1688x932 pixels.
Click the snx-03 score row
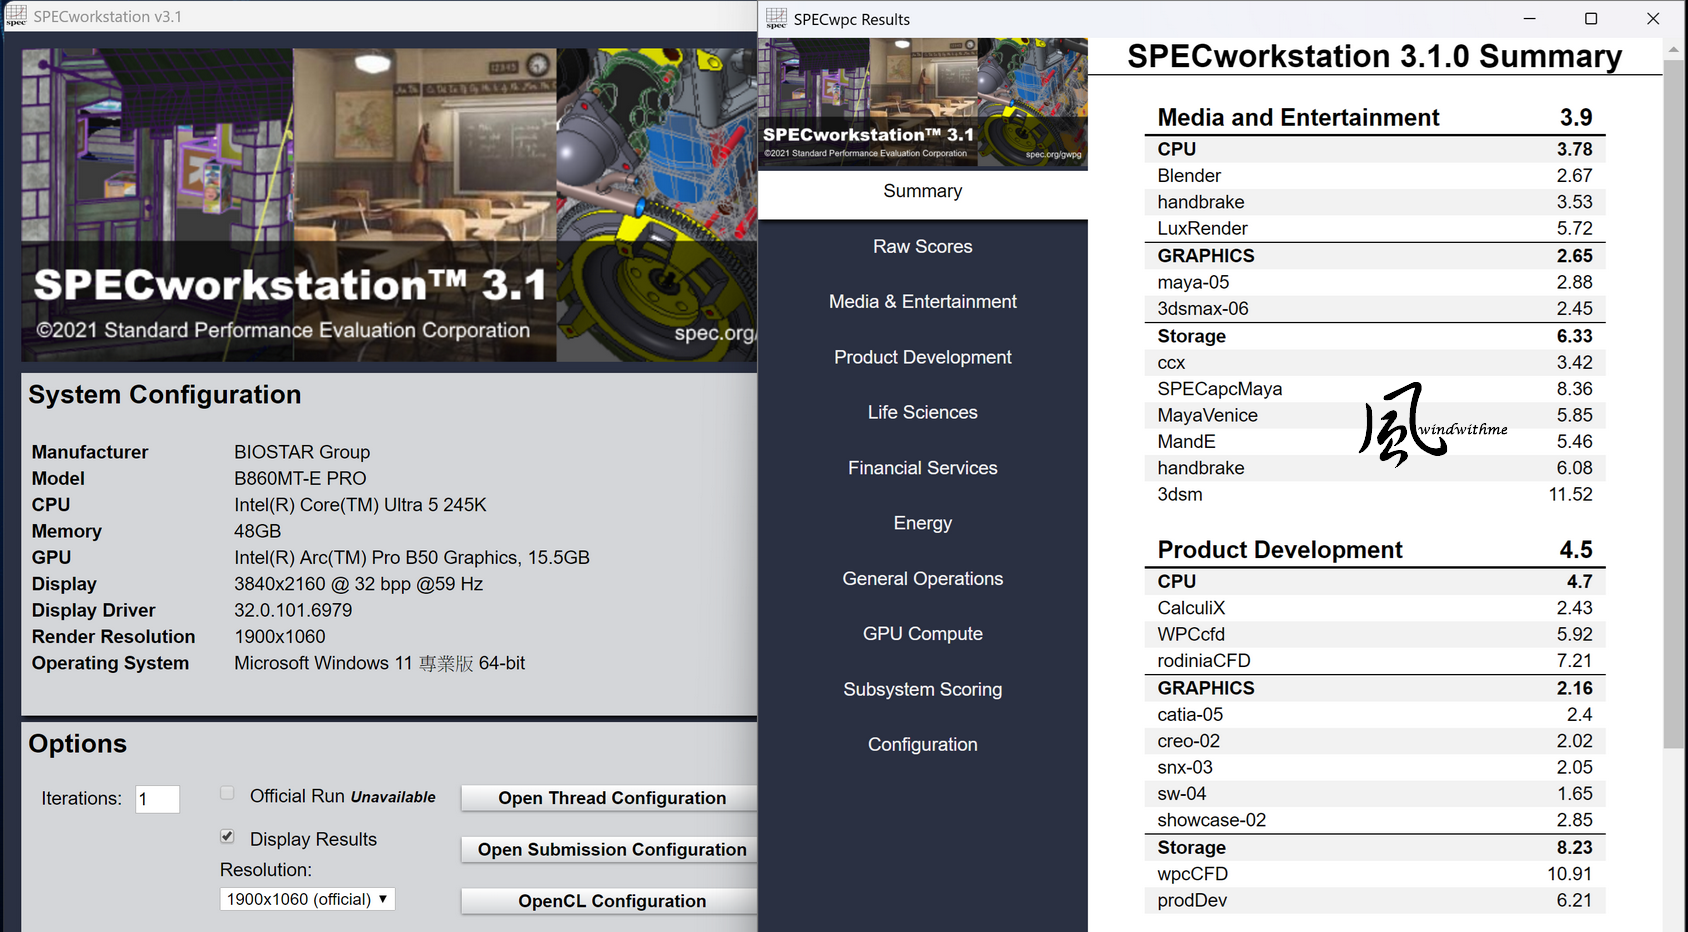point(1375,768)
